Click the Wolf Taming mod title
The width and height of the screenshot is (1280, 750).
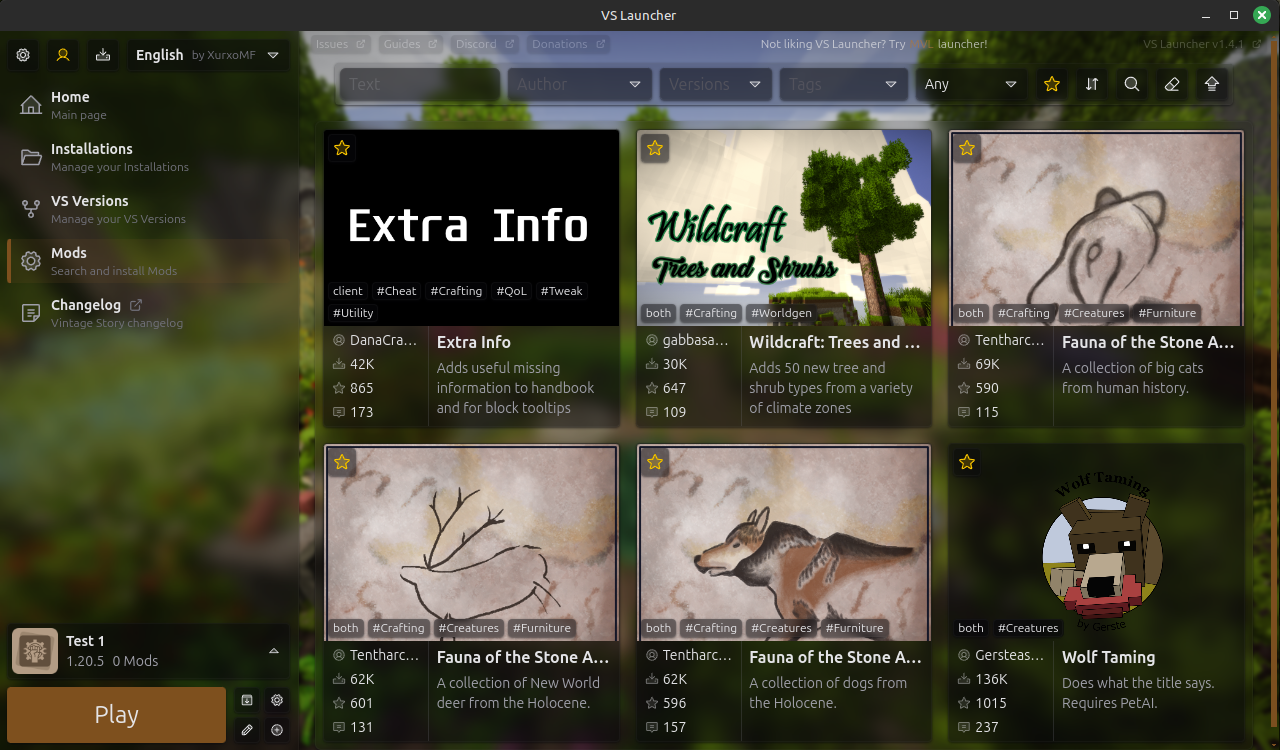(1108, 657)
